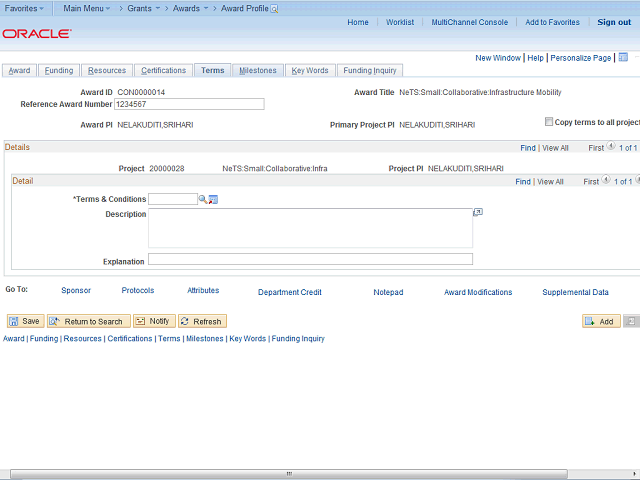Go to Attributes link

tap(203, 290)
